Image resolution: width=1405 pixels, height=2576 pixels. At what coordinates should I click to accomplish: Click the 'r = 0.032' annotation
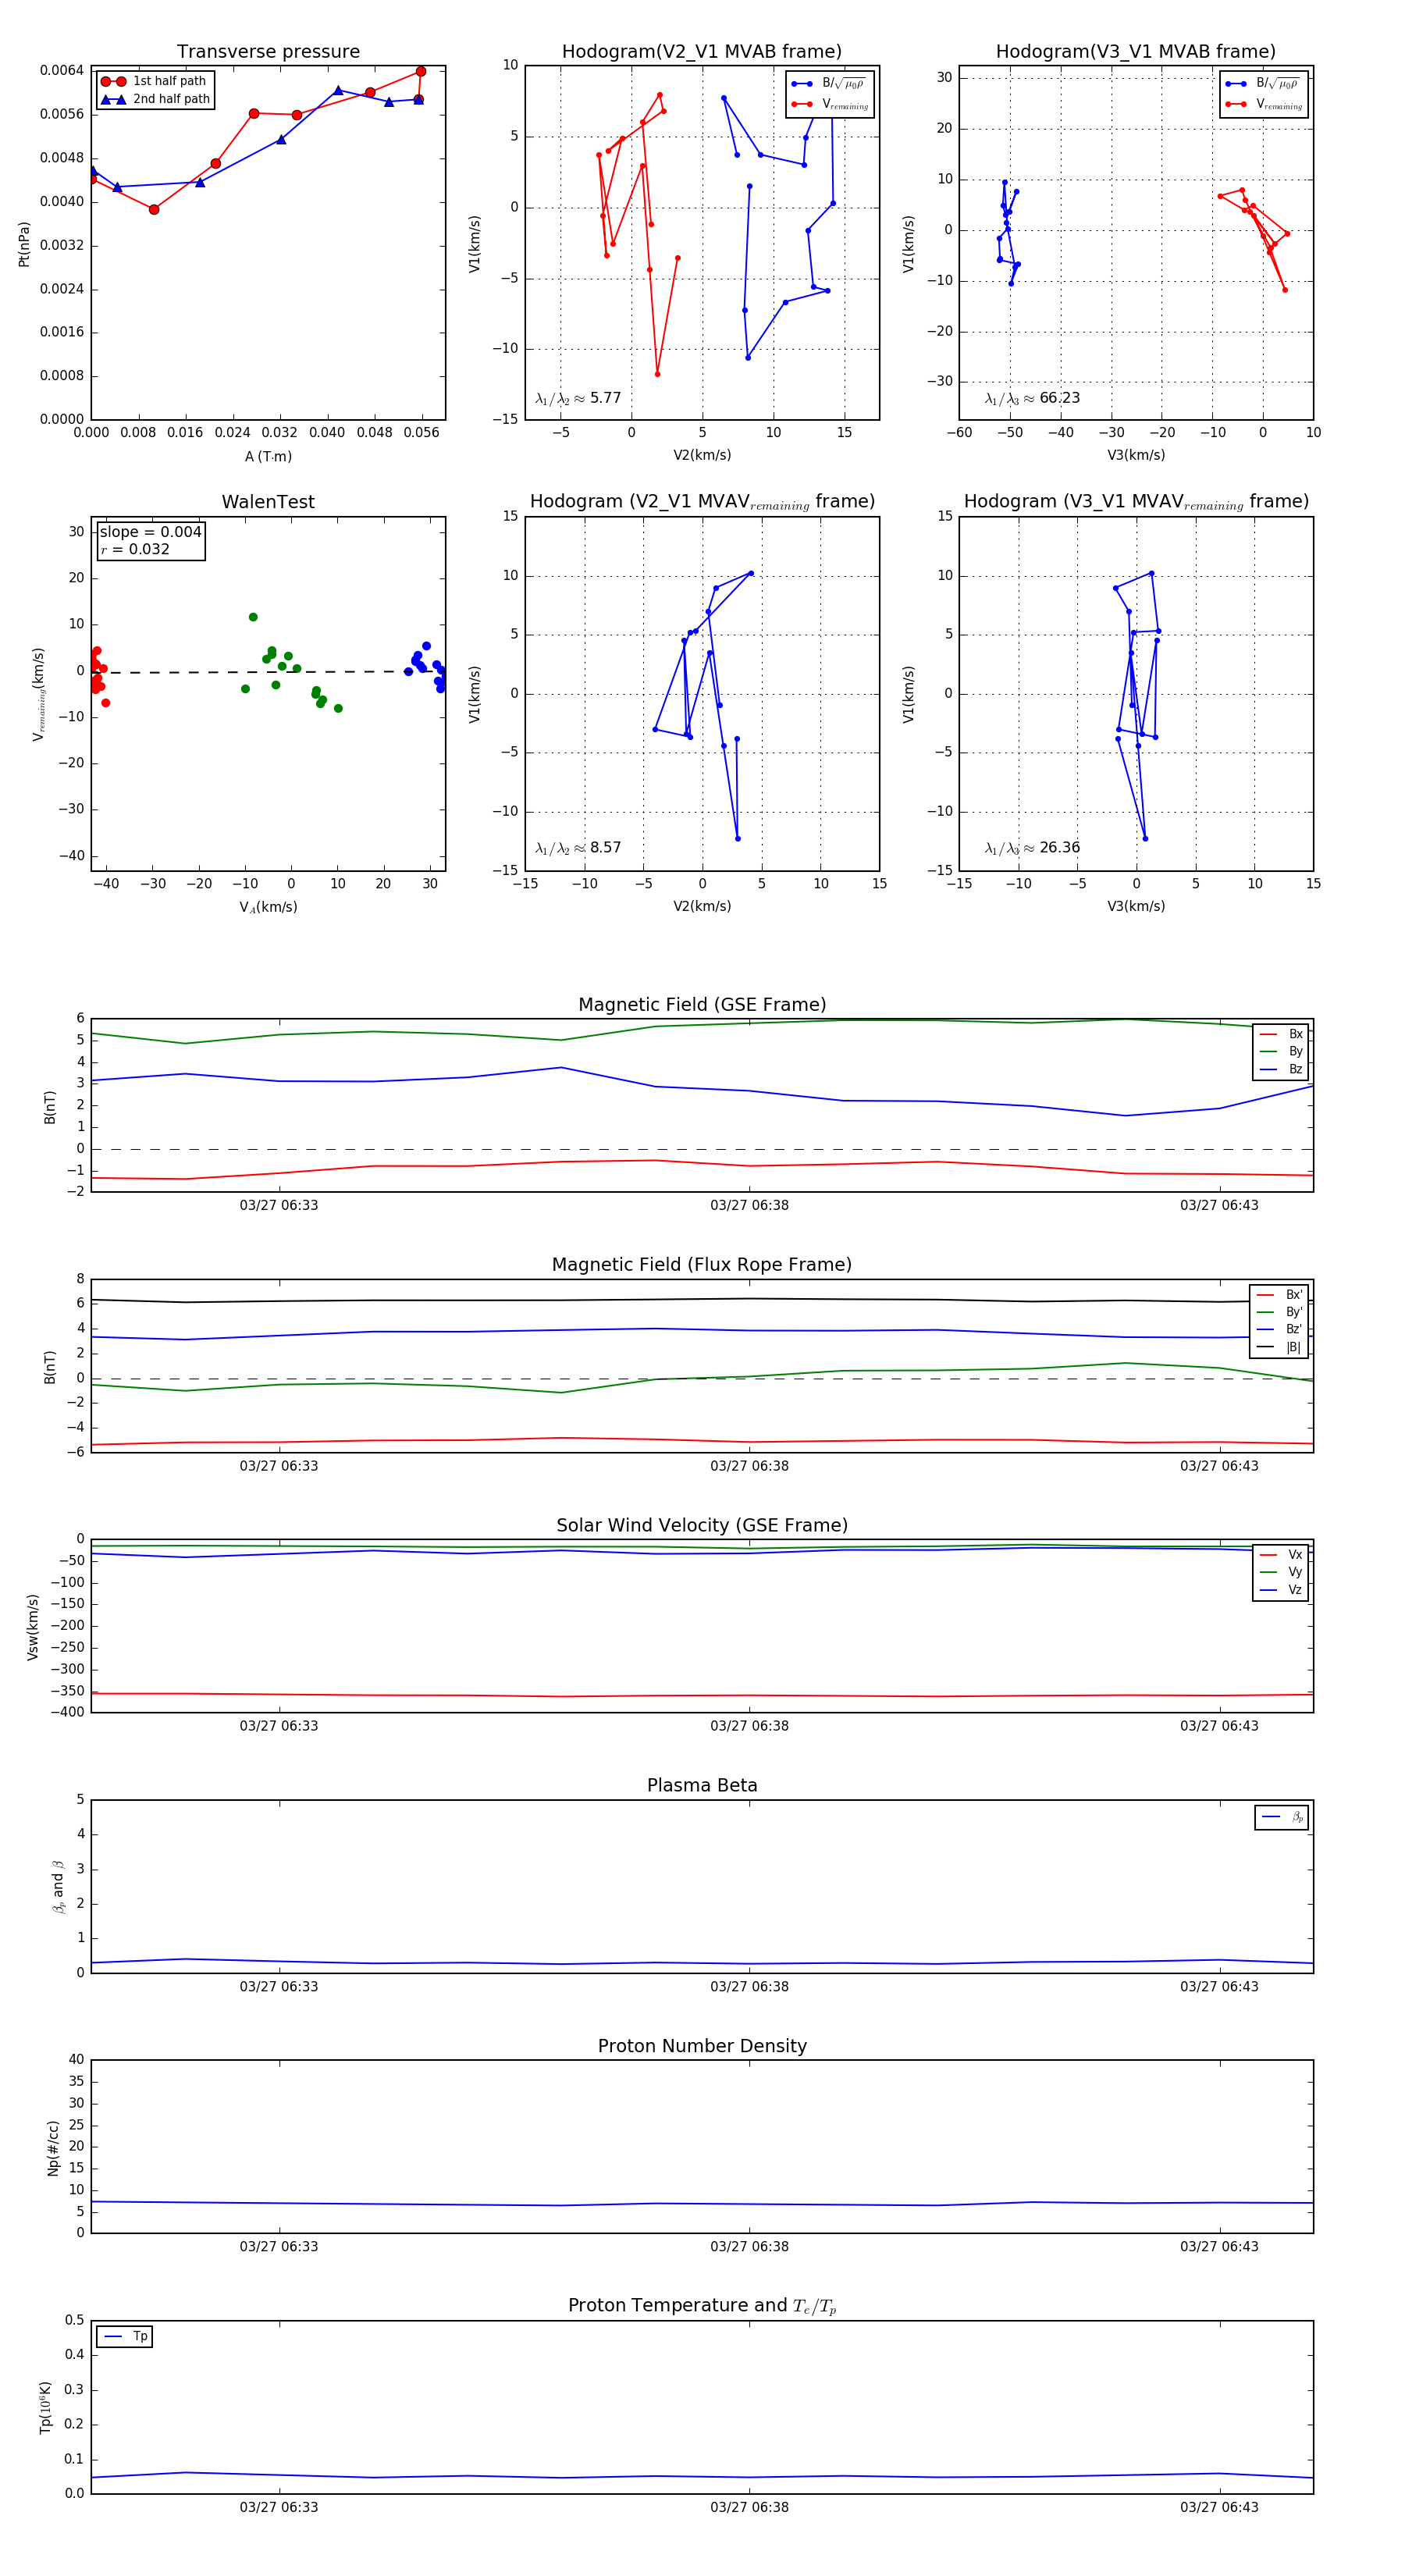pyautogui.click(x=135, y=550)
